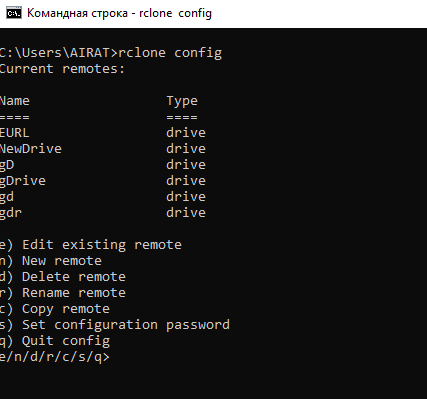
Task: Click the 'Current remotes:' line
Action: tap(62, 69)
